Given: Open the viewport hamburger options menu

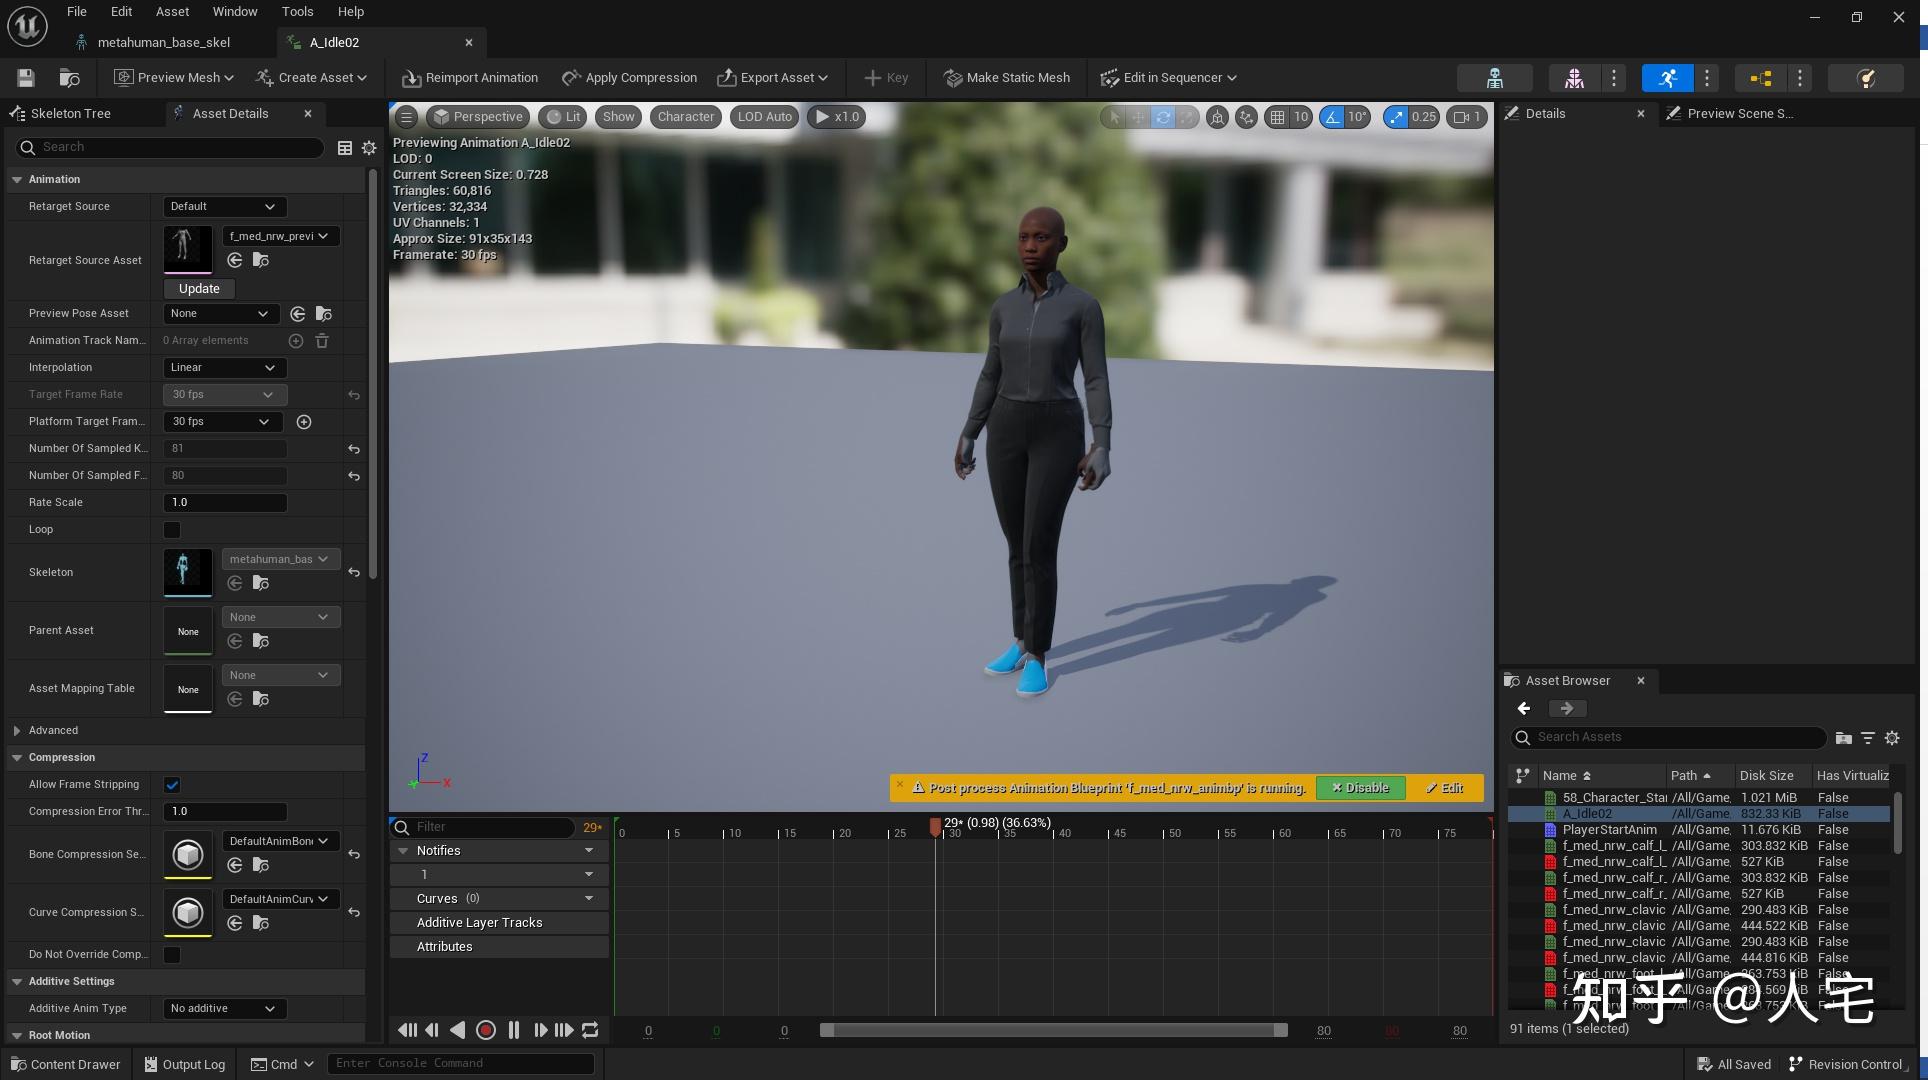Looking at the screenshot, I should tap(406, 117).
